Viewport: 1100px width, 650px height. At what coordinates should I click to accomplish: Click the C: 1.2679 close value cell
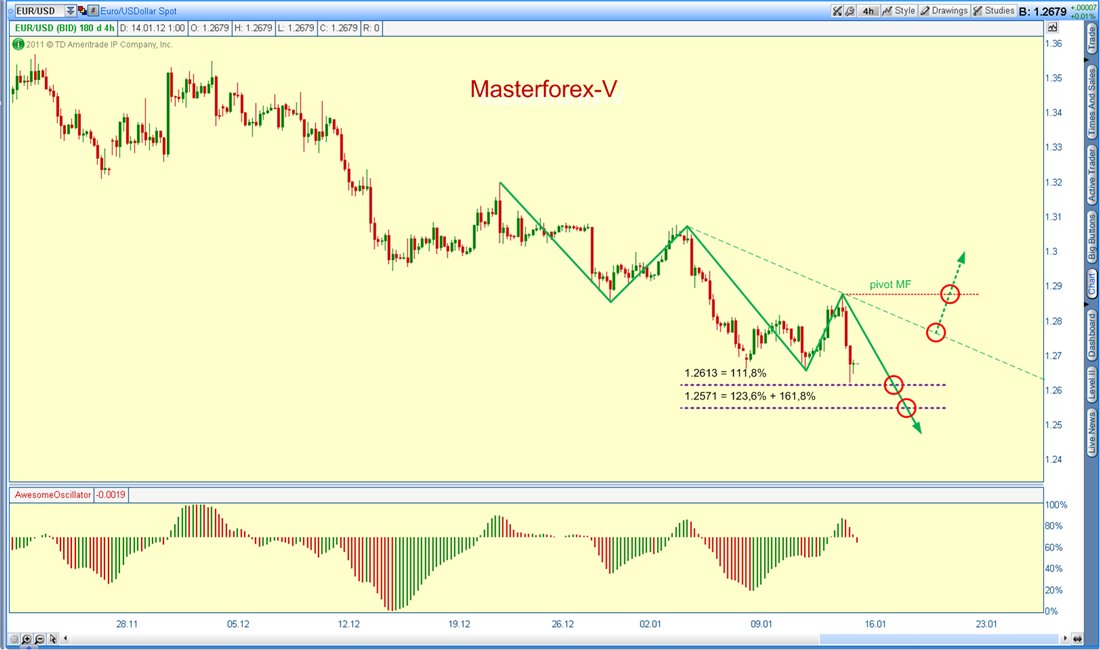point(339,28)
